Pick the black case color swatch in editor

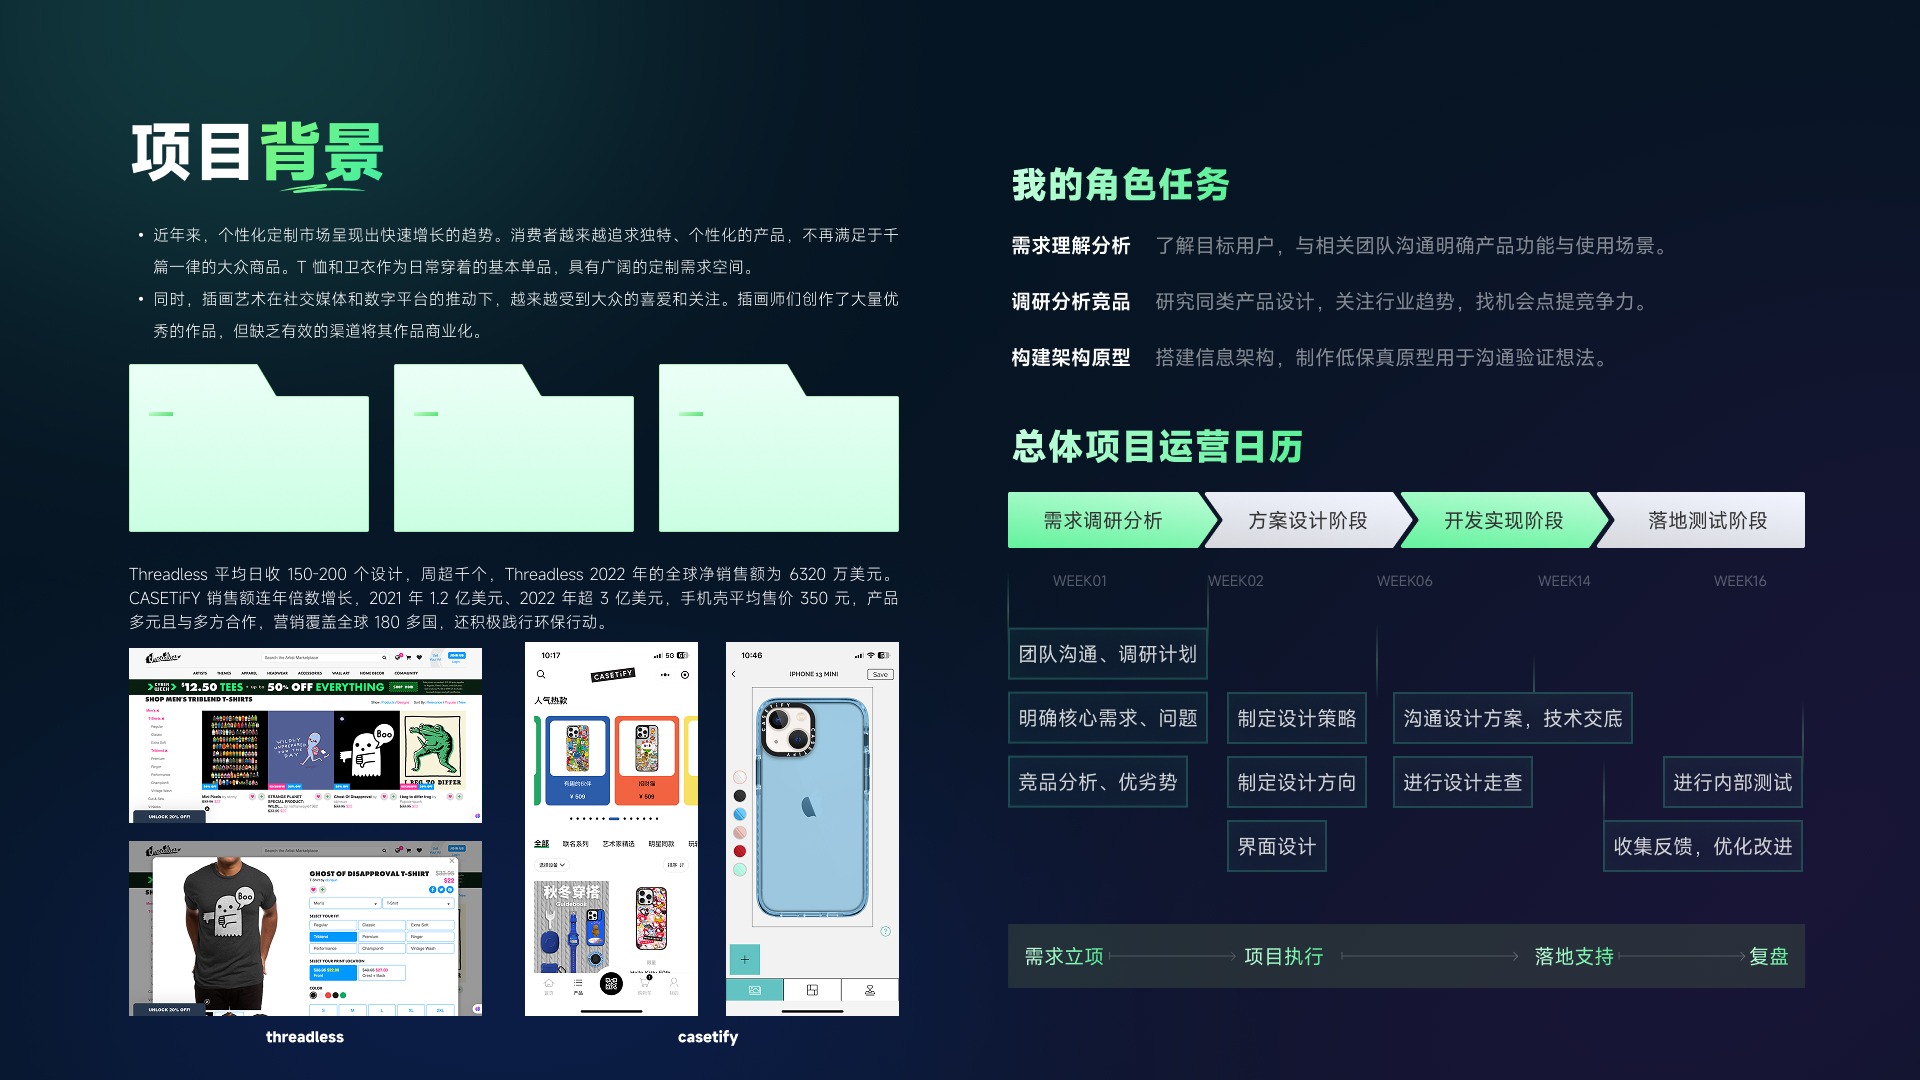[x=740, y=796]
